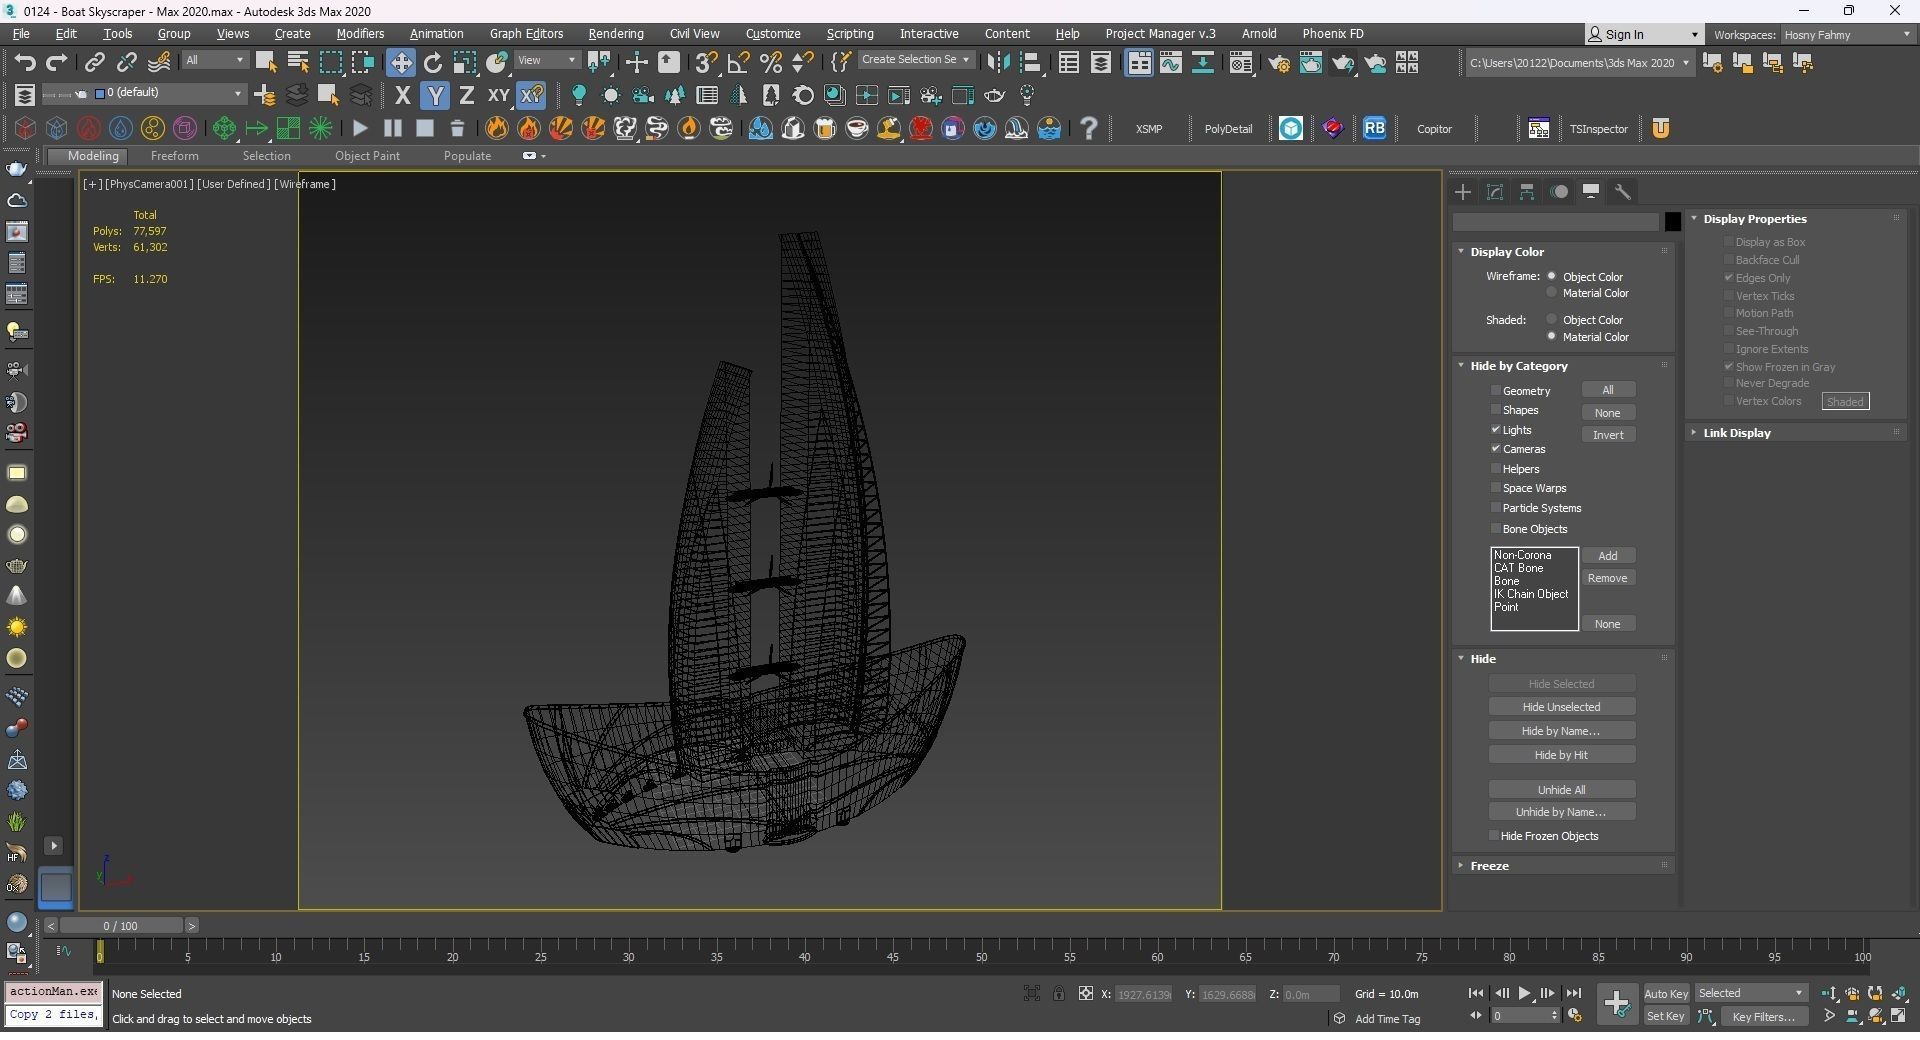Image resolution: width=1920 pixels, height=1040 pixels.
Task: Click the Auto Key button
Action: coord(1666,993)
